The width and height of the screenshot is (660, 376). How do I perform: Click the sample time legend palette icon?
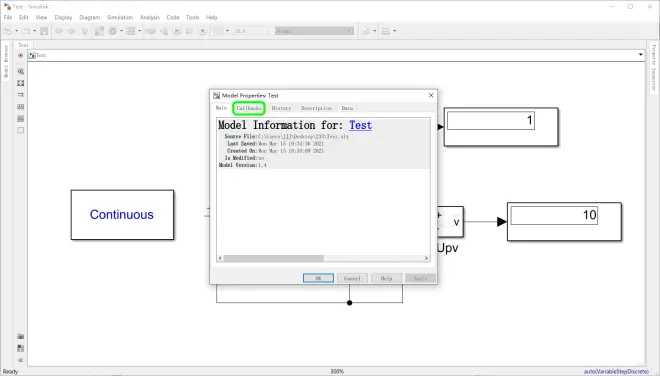coord(21,95)
